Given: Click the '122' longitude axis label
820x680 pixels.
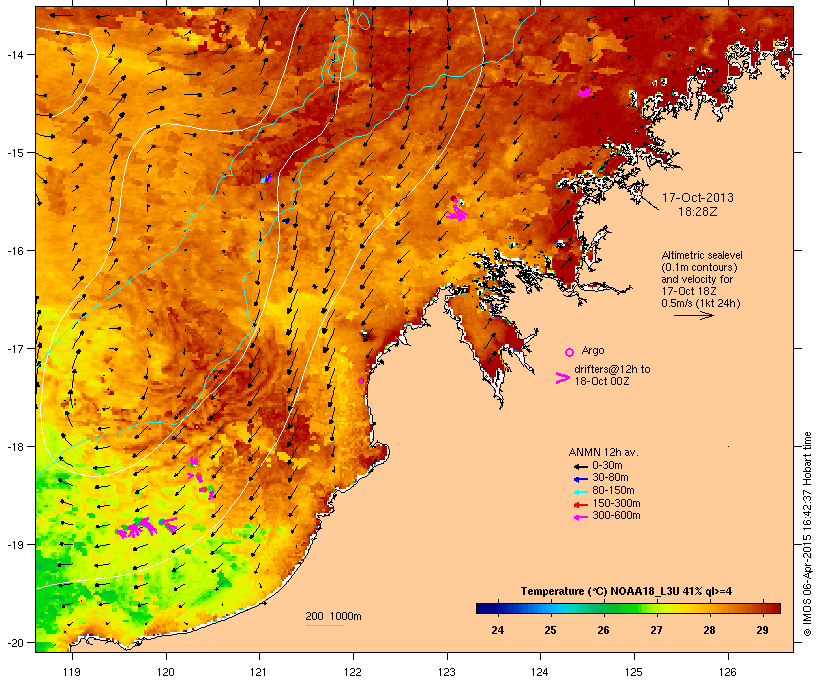Looking at the screenshot, I should 353,672.
